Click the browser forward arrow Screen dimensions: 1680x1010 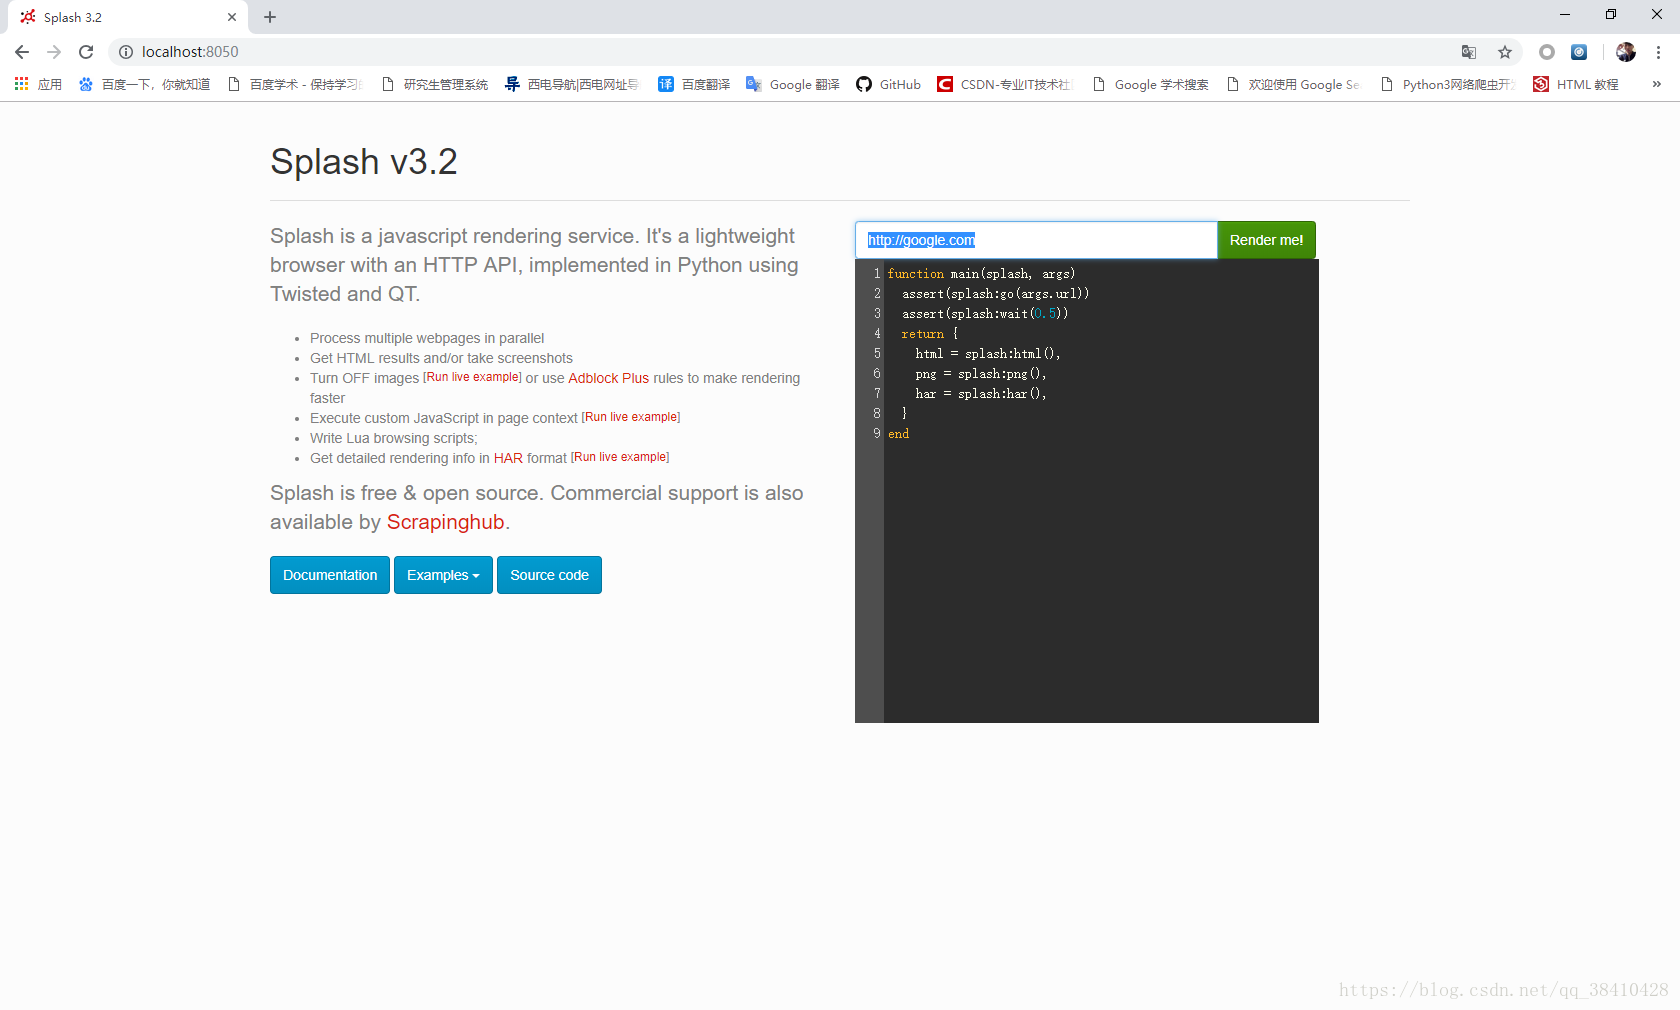[x=54, y=52]
